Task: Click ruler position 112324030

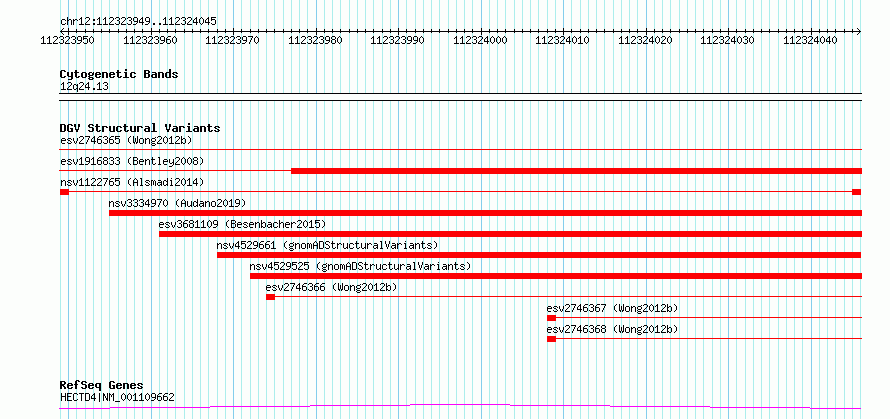Action: point(728,40)
